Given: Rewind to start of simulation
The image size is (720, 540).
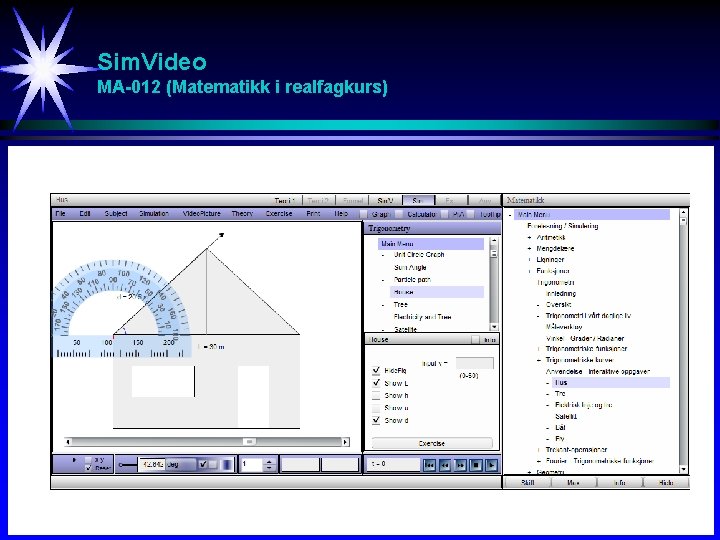Looking at the screenshot, I should [429, 465].
